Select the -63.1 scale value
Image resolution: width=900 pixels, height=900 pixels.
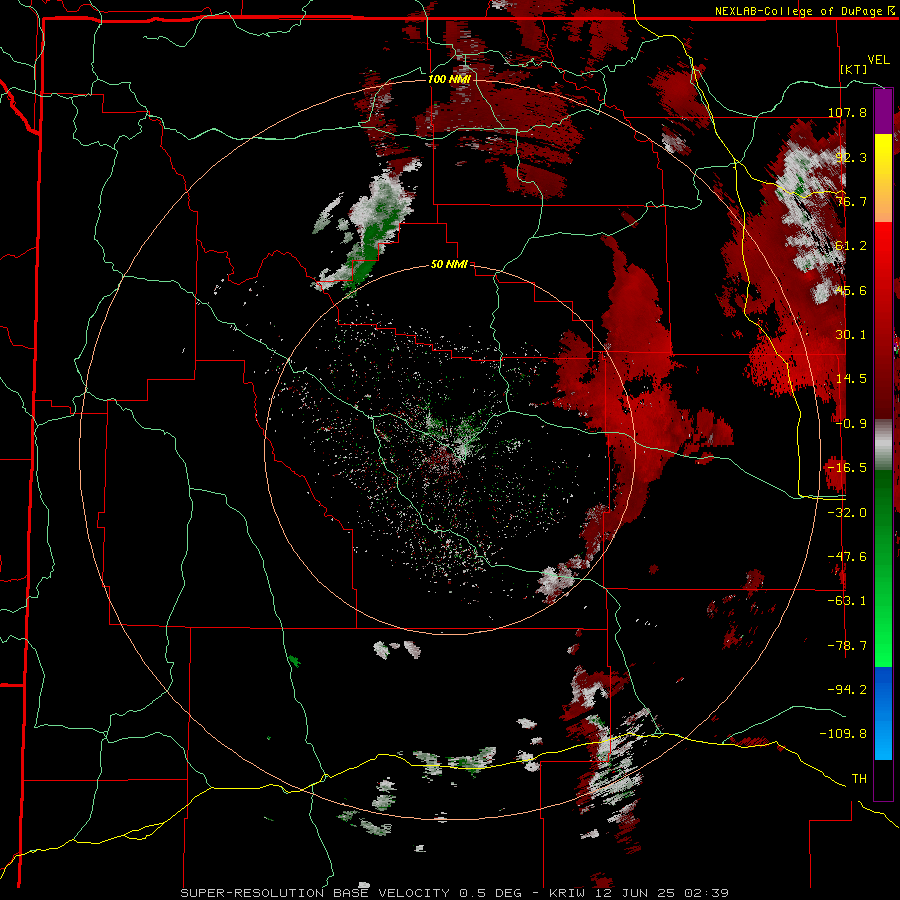[847, 600]
